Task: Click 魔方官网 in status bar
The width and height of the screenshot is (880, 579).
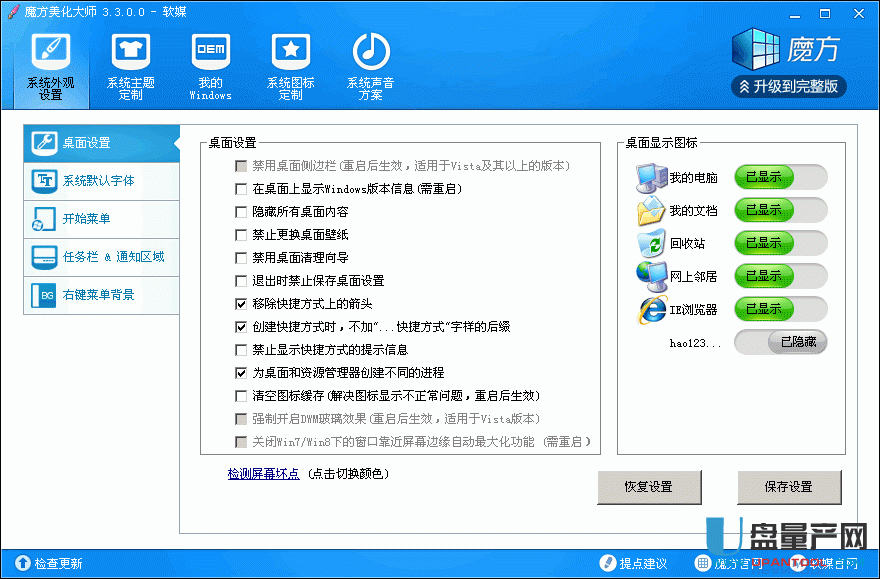Action: pos(728,563)
